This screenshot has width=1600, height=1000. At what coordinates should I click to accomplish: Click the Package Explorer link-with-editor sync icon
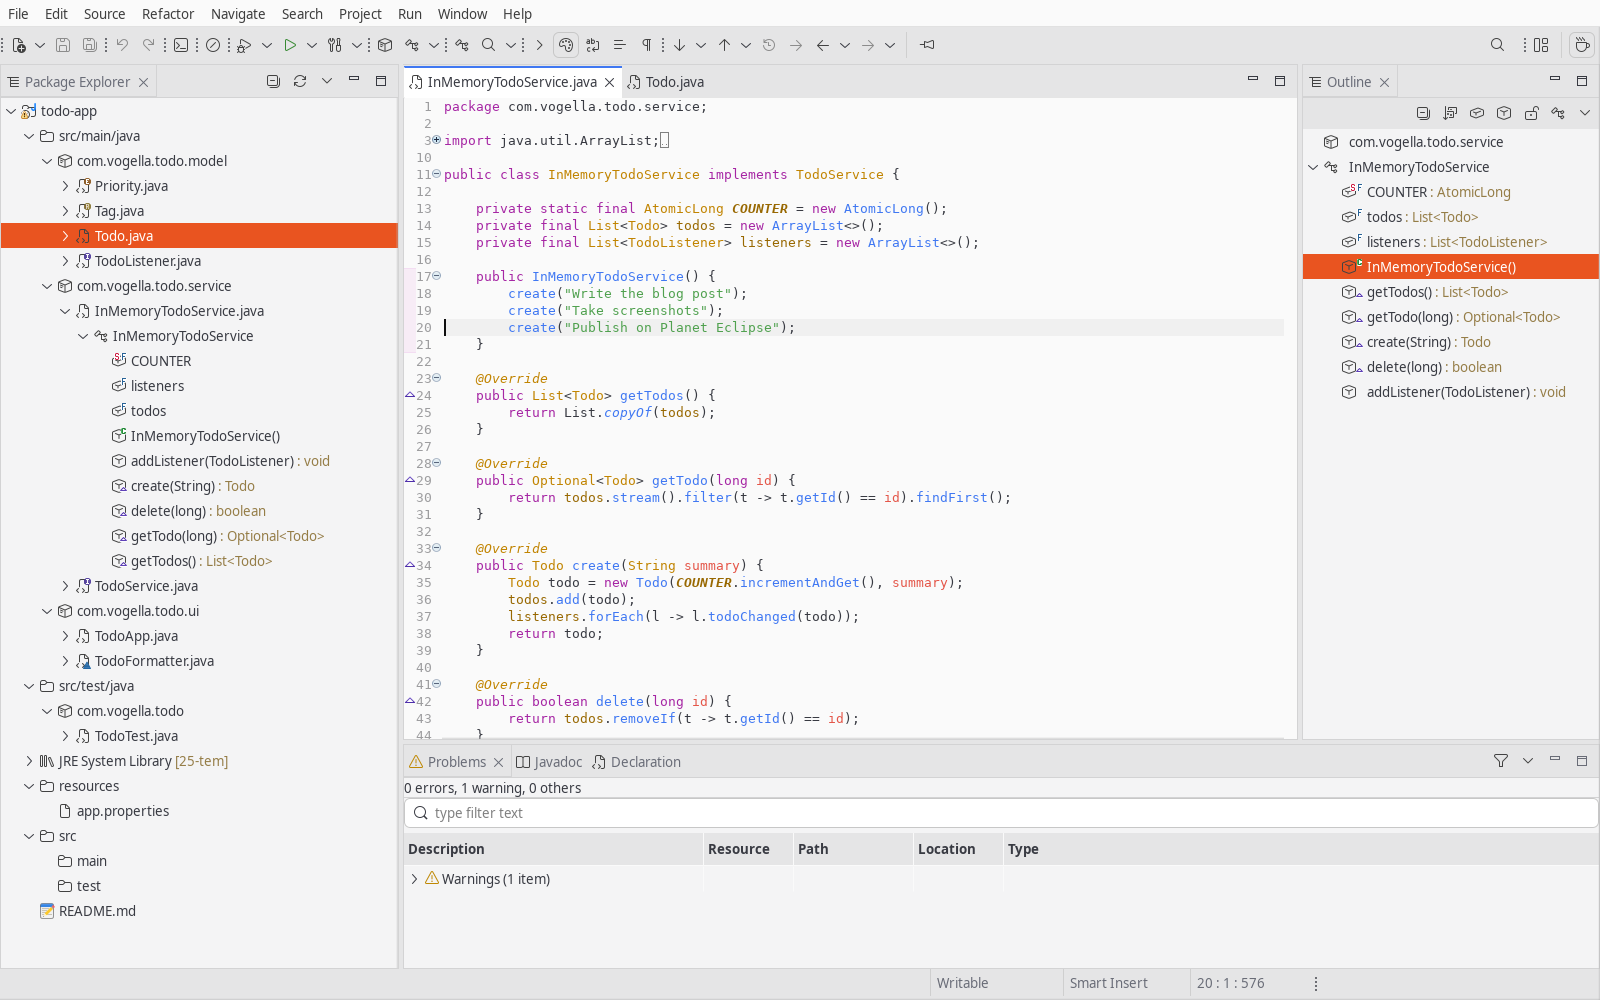point(300,81)
